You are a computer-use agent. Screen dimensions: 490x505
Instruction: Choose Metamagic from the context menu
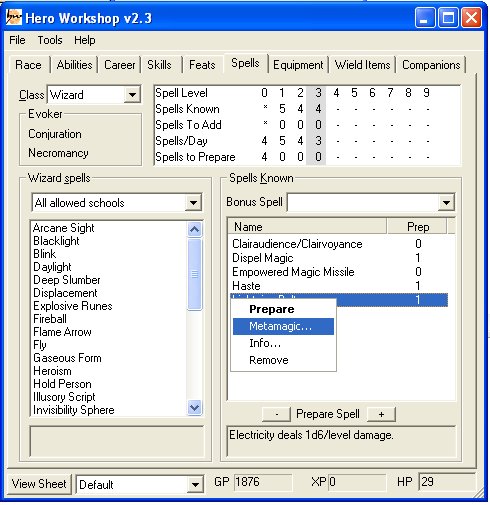coord(283,326)
